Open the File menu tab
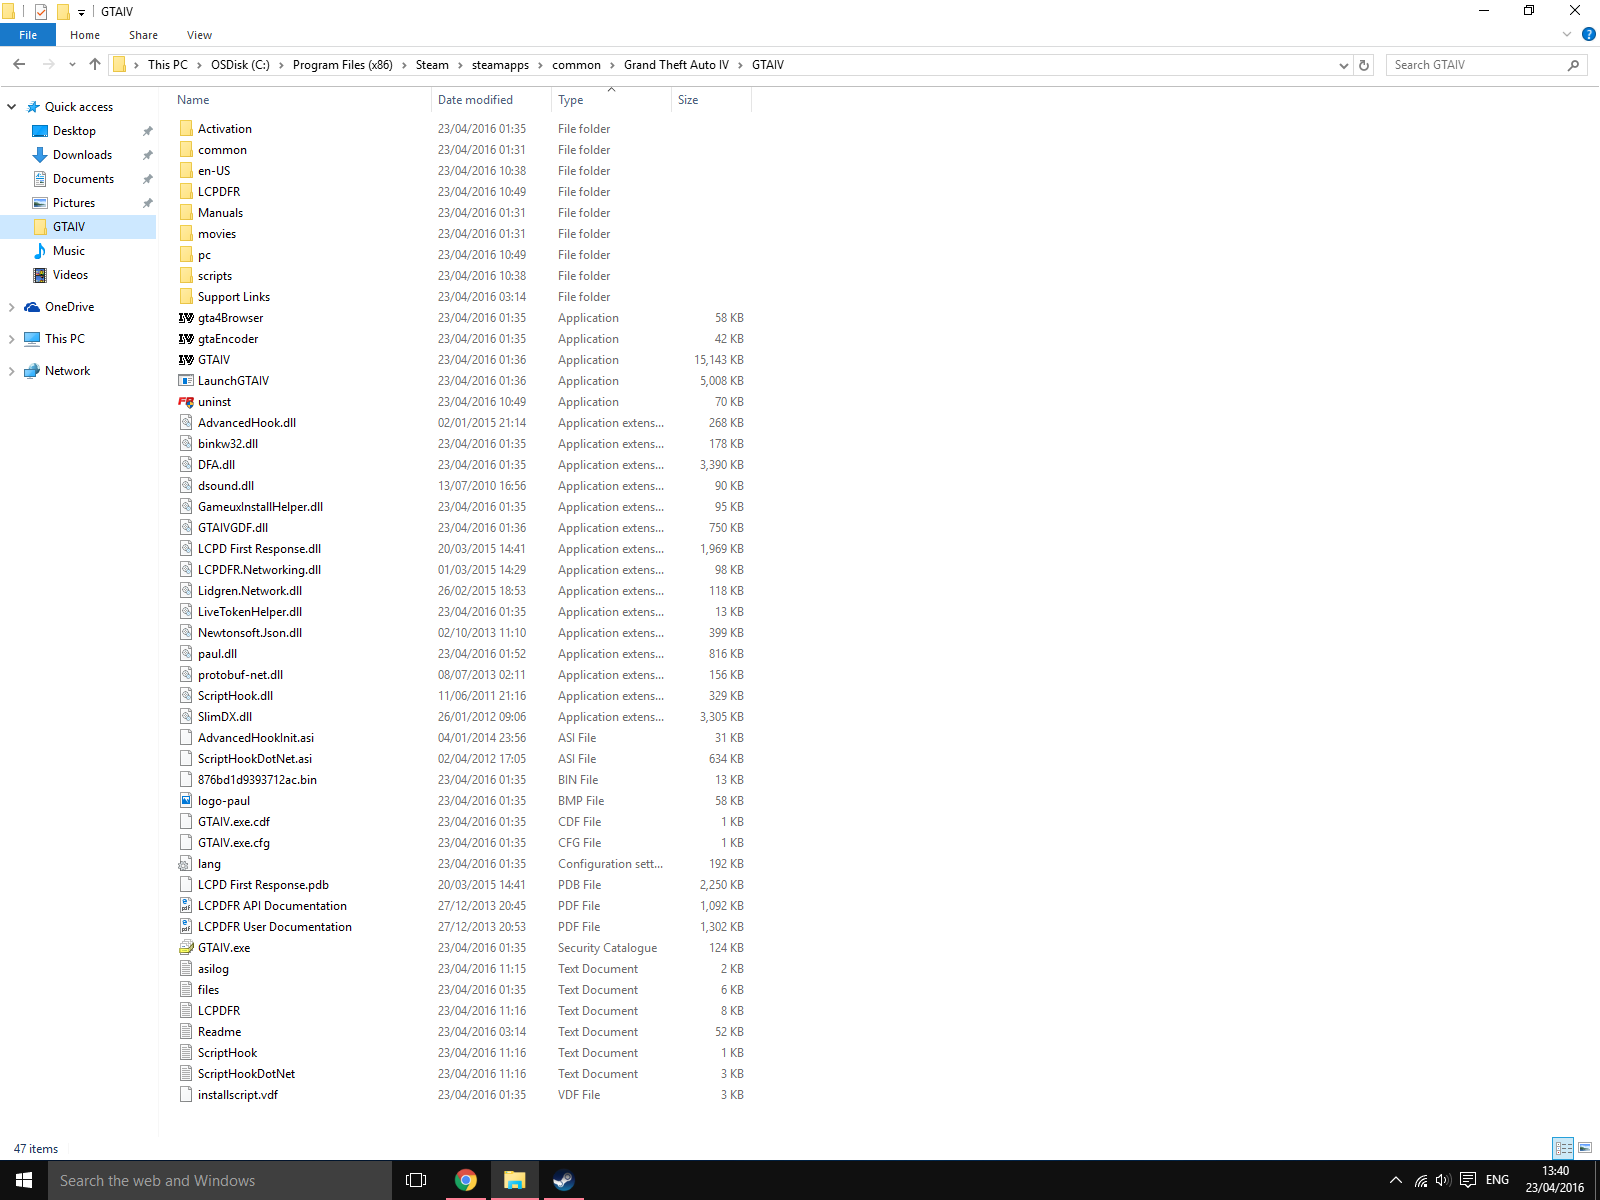Viewport: 1600px width, 1200px height. pyautogui.click(x=28, y=35)
